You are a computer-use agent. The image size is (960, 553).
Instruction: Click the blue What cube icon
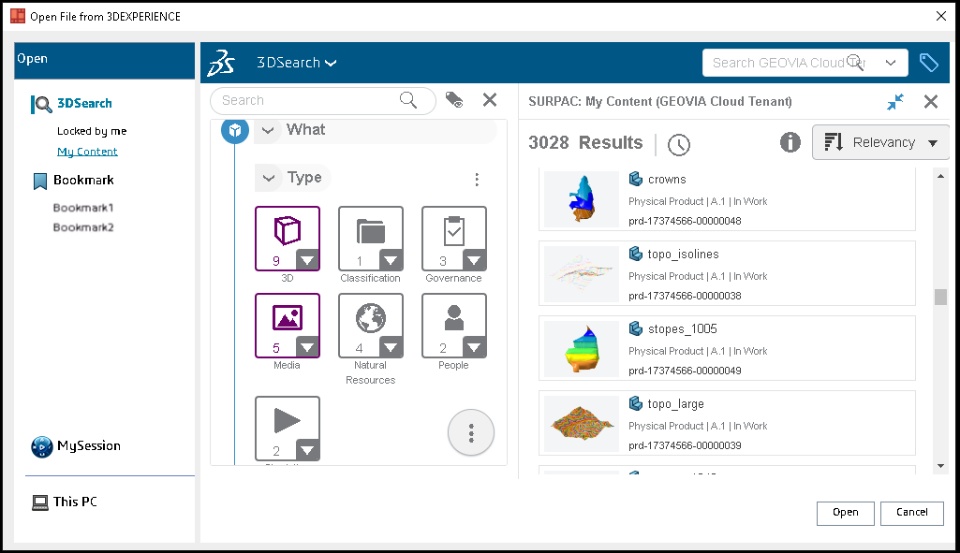coord(234,130)
